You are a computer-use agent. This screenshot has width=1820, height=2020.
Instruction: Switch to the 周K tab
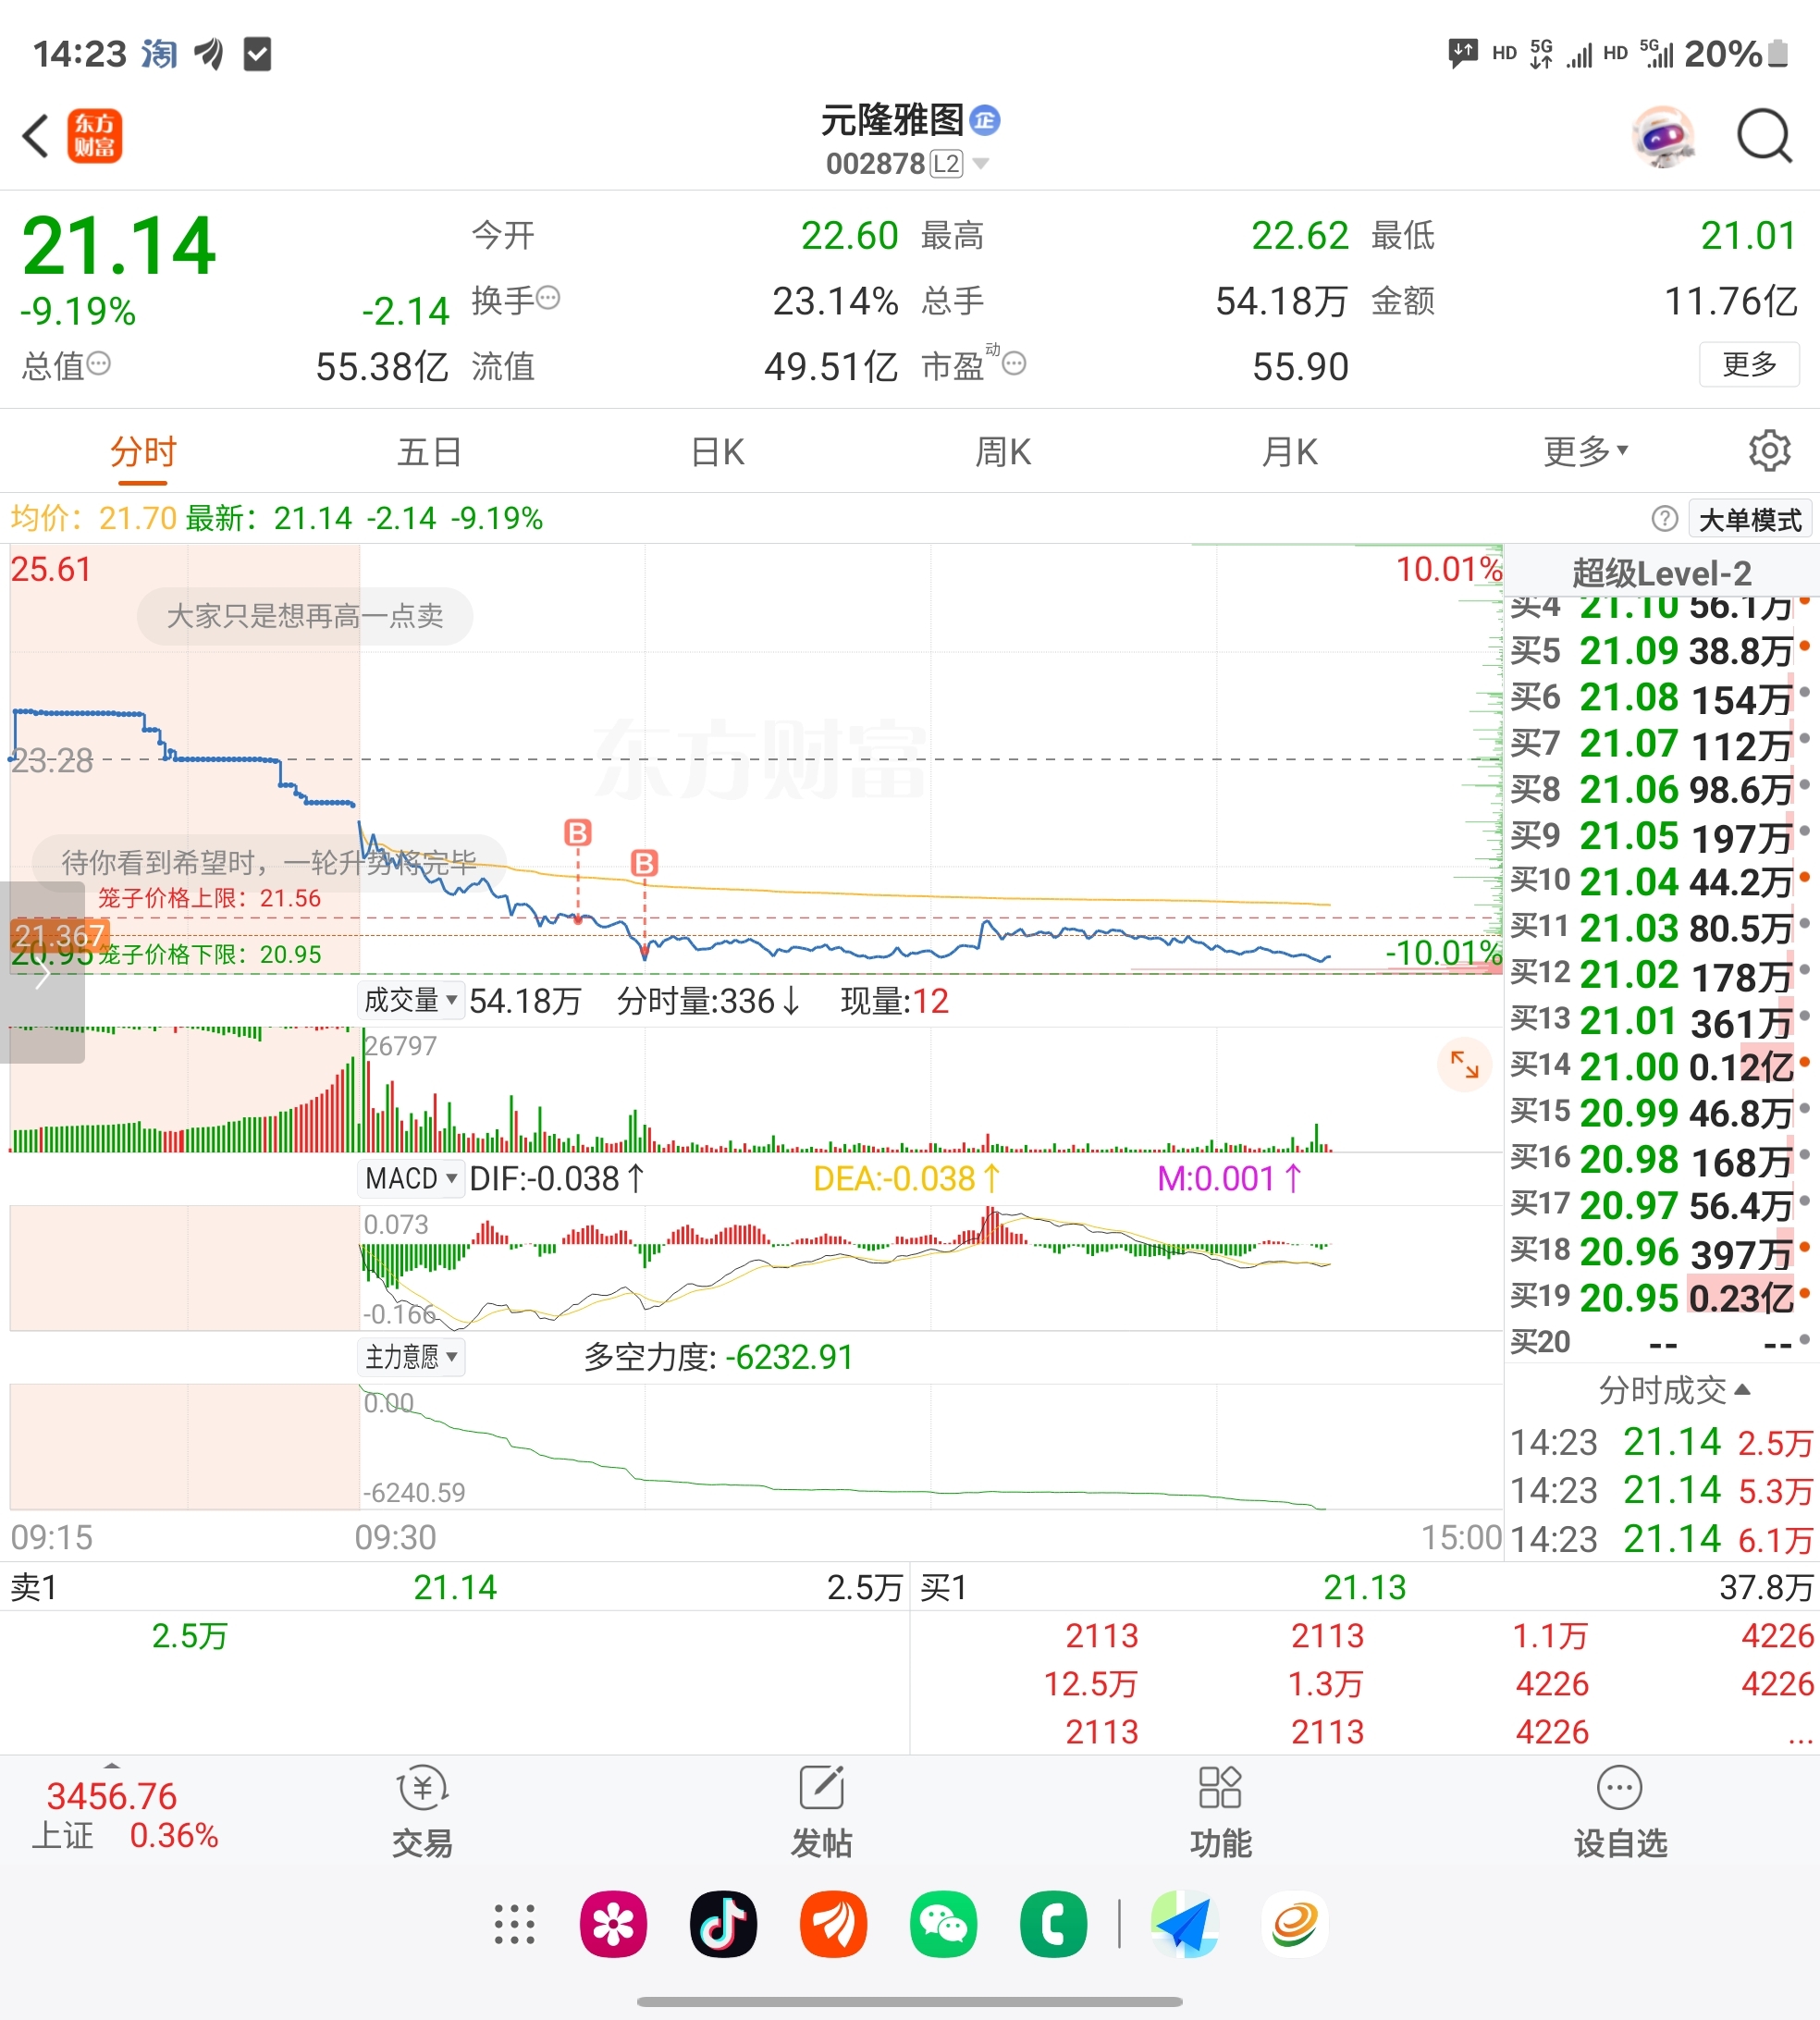[1003, 452]
